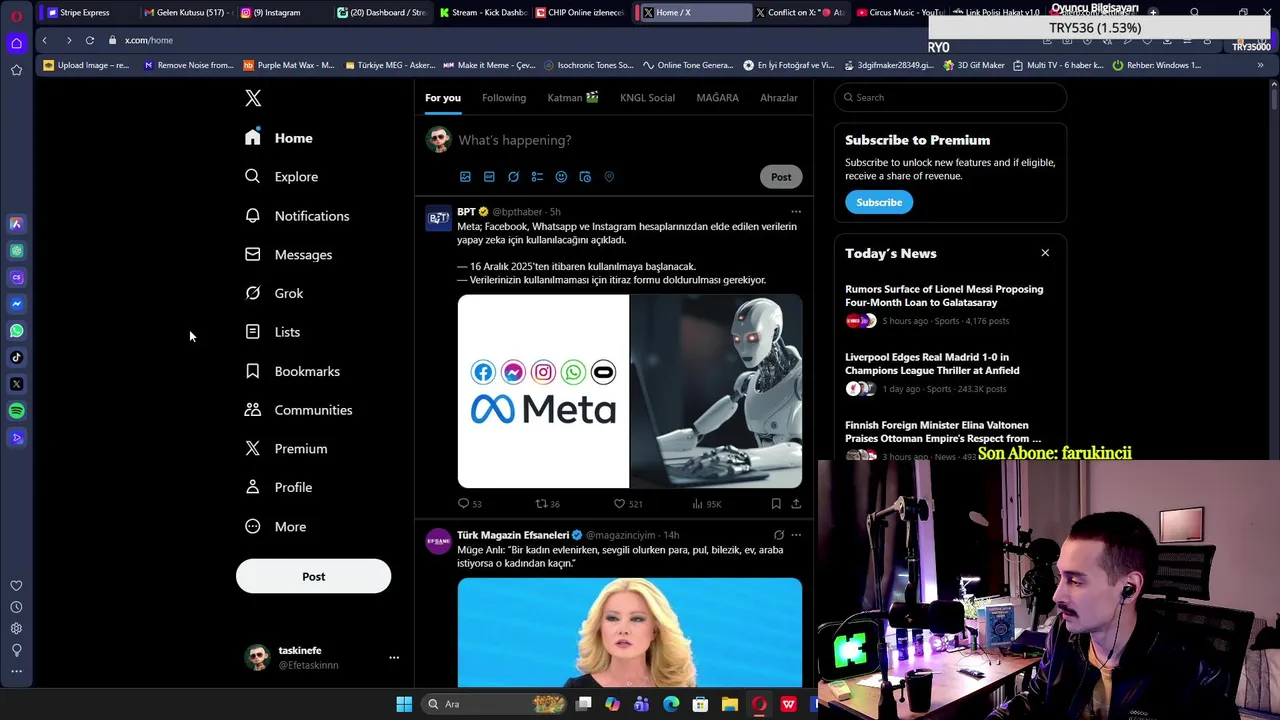Click the large Post button in sidebar
Image resolution: width=1280 pixels, height=720 pixels.
tap(313, 577)
